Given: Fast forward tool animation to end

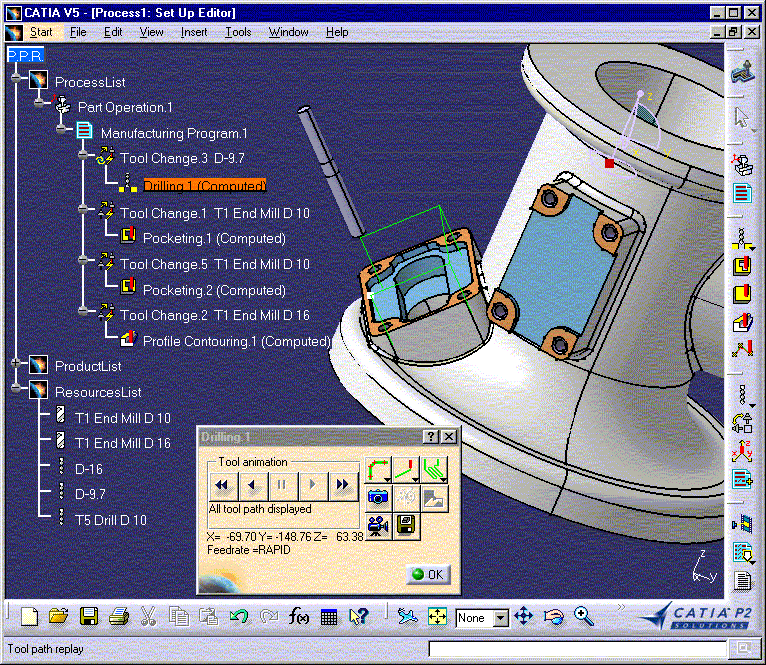Looking at the screenshot, I should point(342,485).
